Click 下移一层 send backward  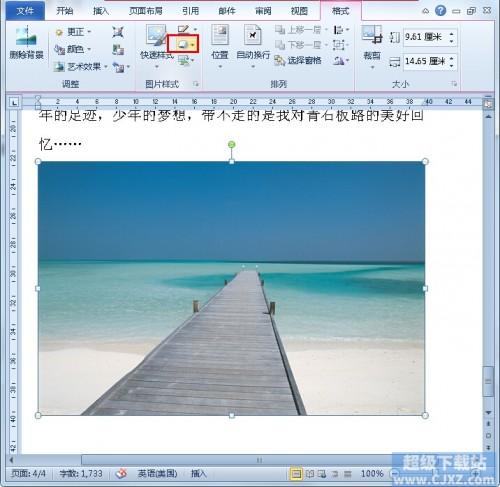tap(298, 45)
